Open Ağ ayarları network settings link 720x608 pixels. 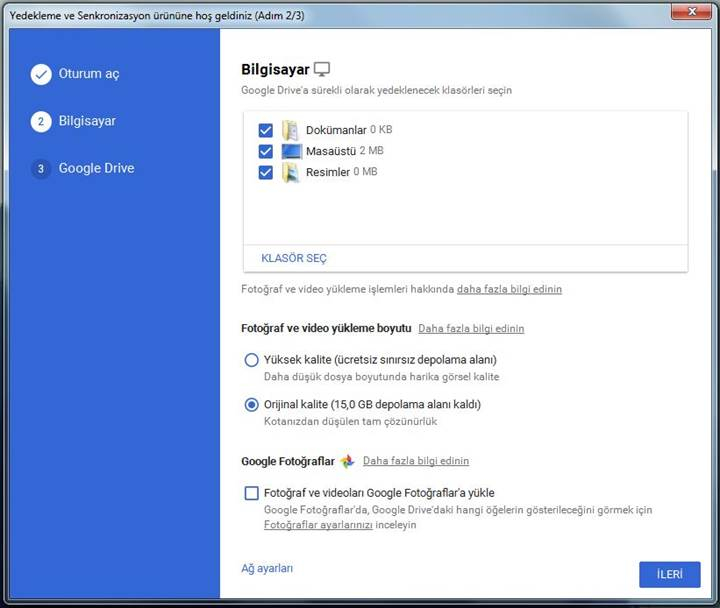[x=267, y=568]
